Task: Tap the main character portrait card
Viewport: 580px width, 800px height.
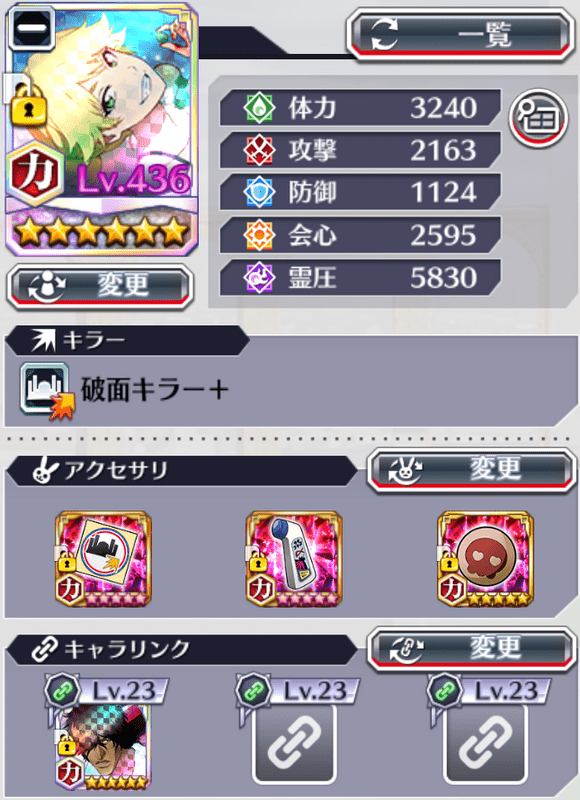Action: [102, 129]
